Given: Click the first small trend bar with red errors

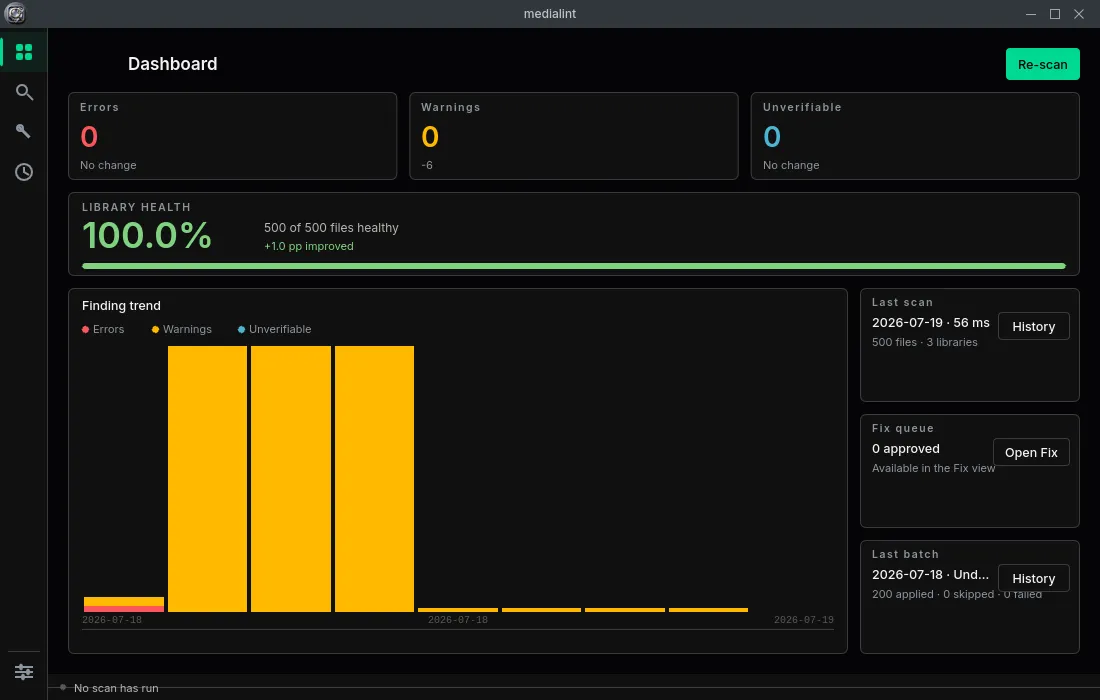Looking at the screenshot, I should 123,605.
